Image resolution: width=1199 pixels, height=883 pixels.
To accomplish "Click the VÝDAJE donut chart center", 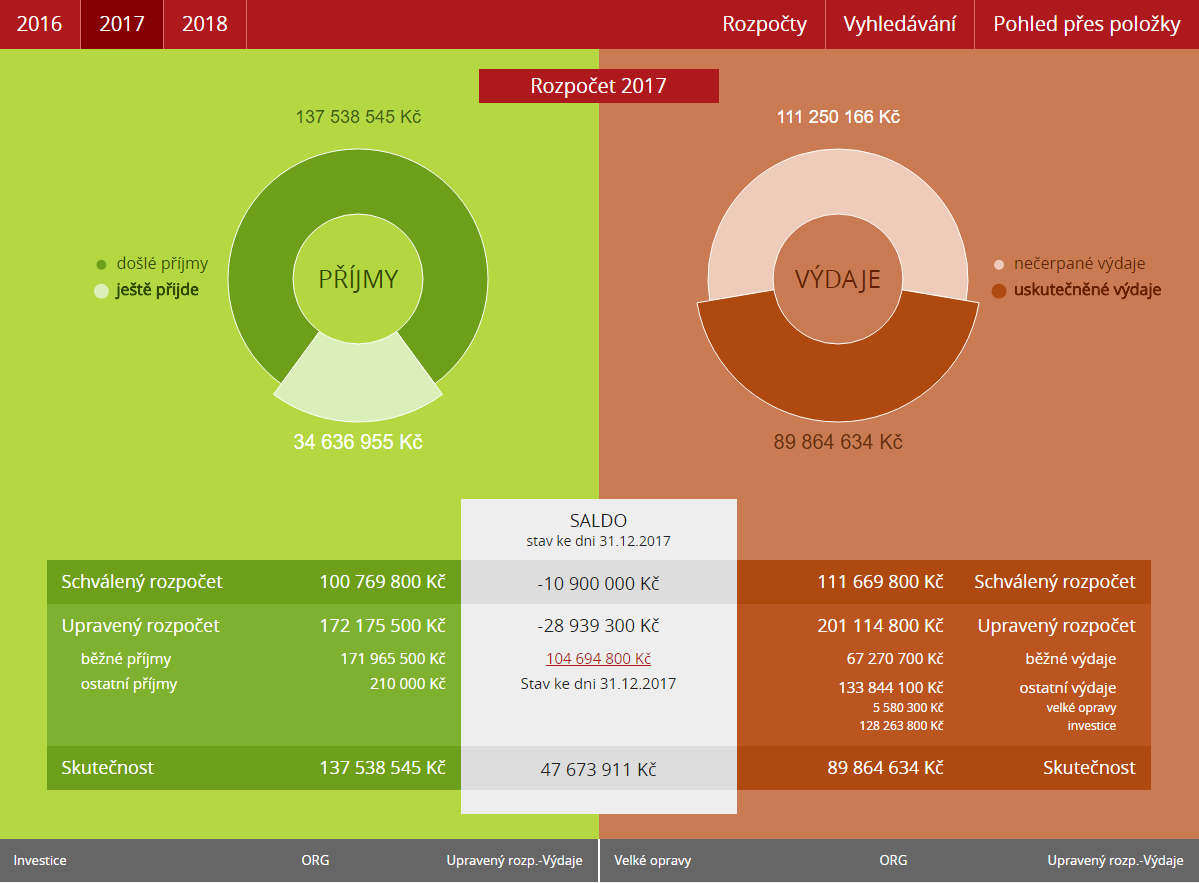I will click(838, 279).
